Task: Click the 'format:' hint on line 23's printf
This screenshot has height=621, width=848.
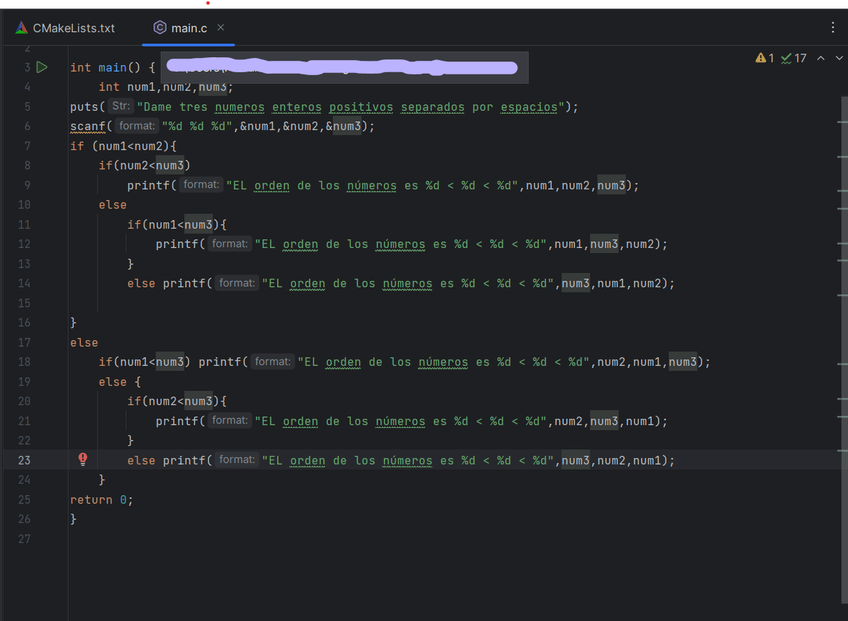Action: coord(237,460)
